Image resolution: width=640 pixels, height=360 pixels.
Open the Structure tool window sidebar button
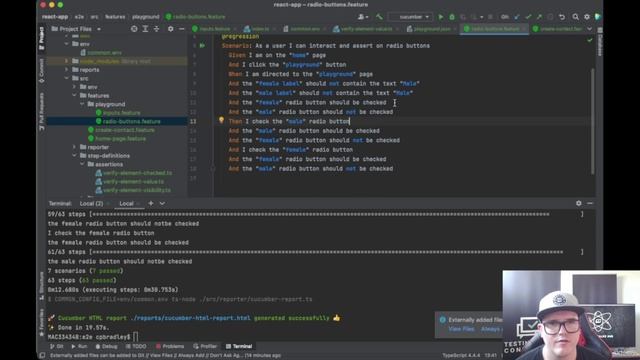(x=41, y=286)
